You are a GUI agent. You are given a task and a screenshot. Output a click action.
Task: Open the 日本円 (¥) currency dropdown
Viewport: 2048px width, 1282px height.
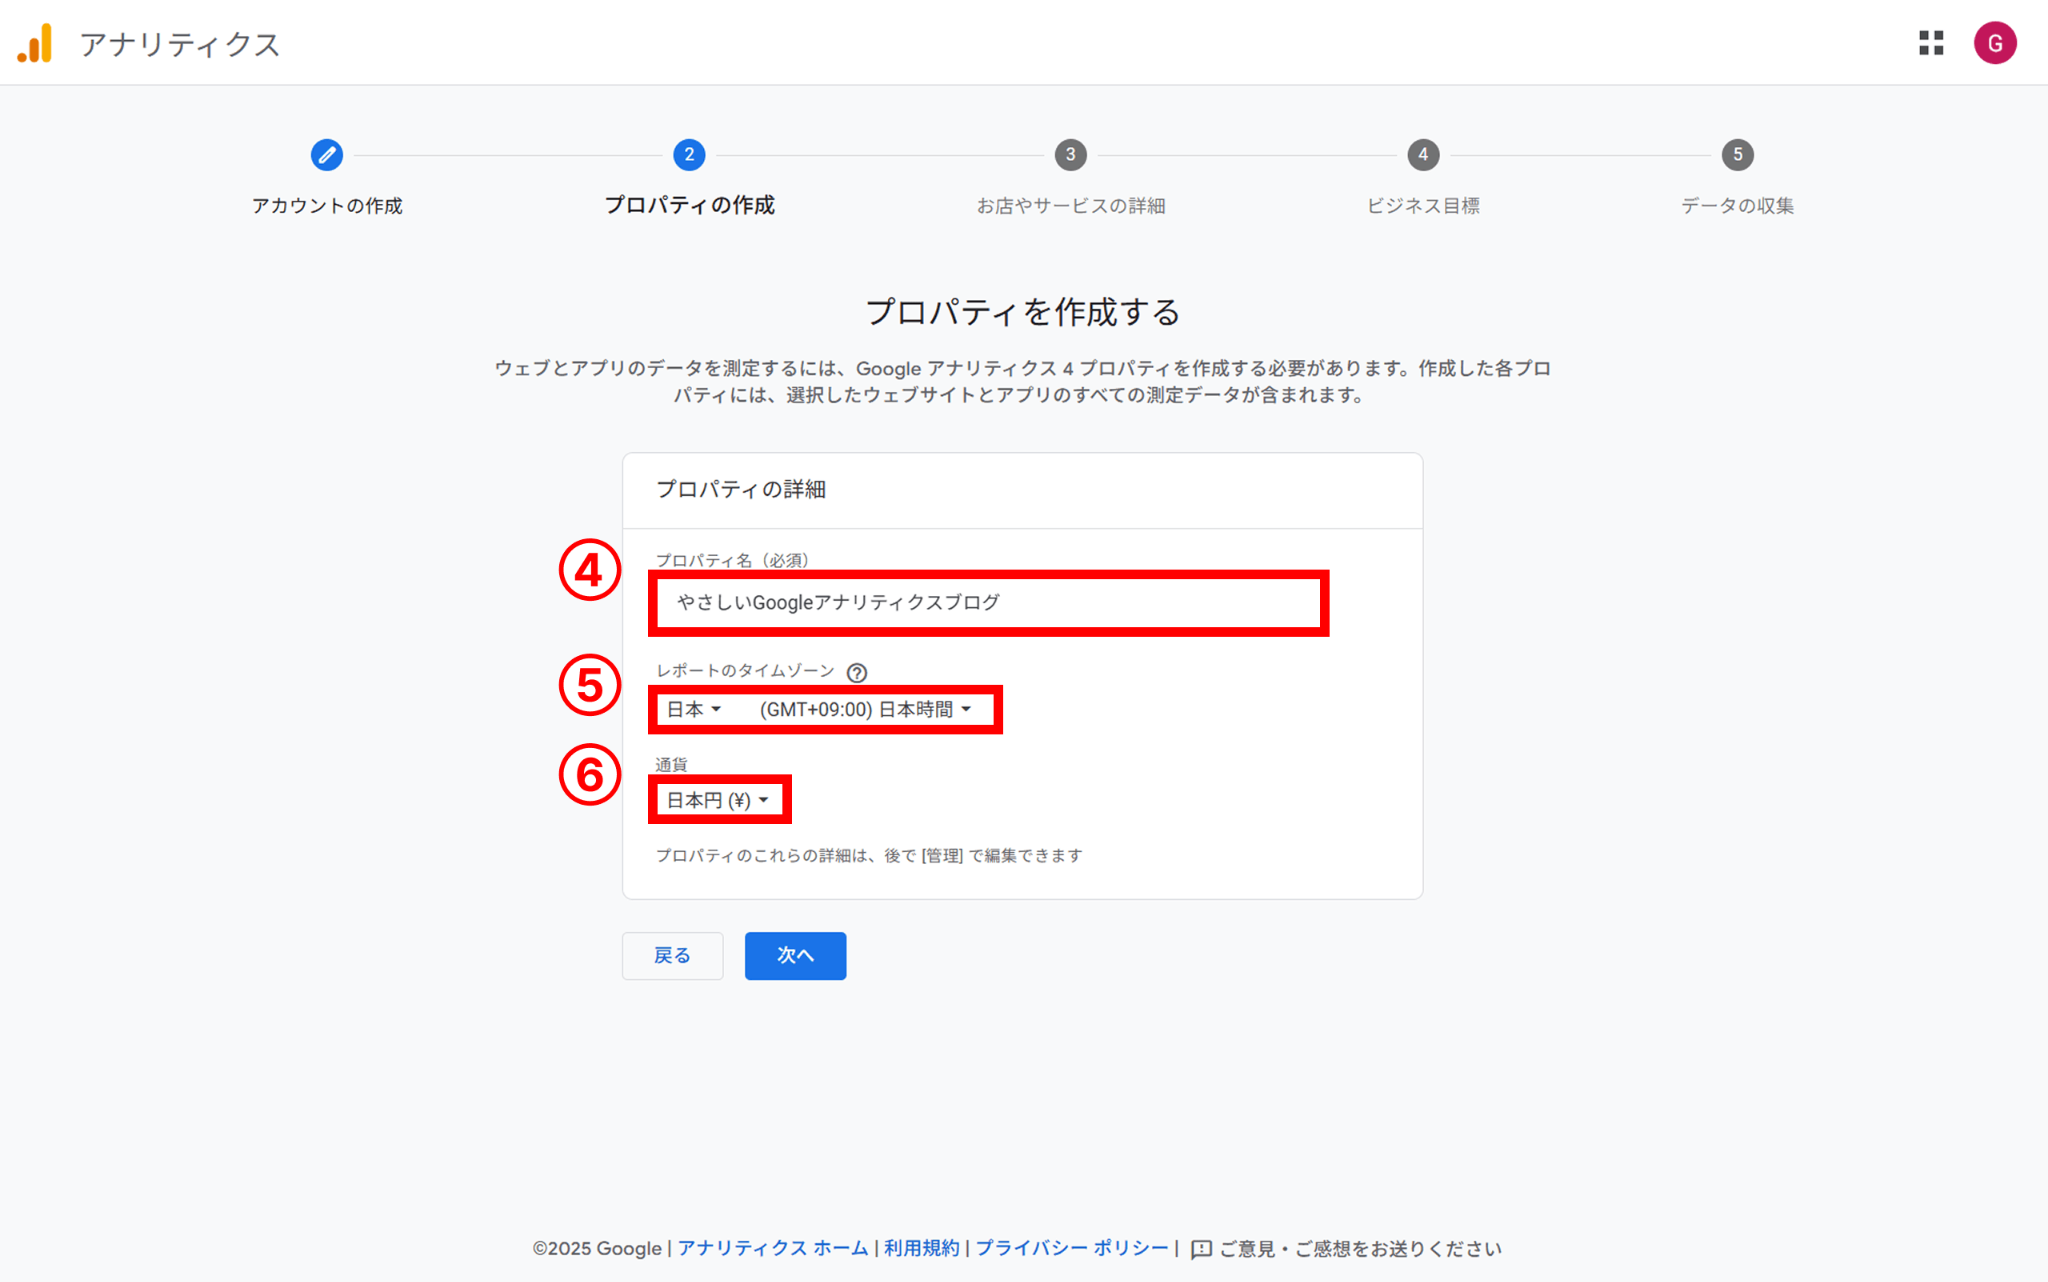click(718, 800)
